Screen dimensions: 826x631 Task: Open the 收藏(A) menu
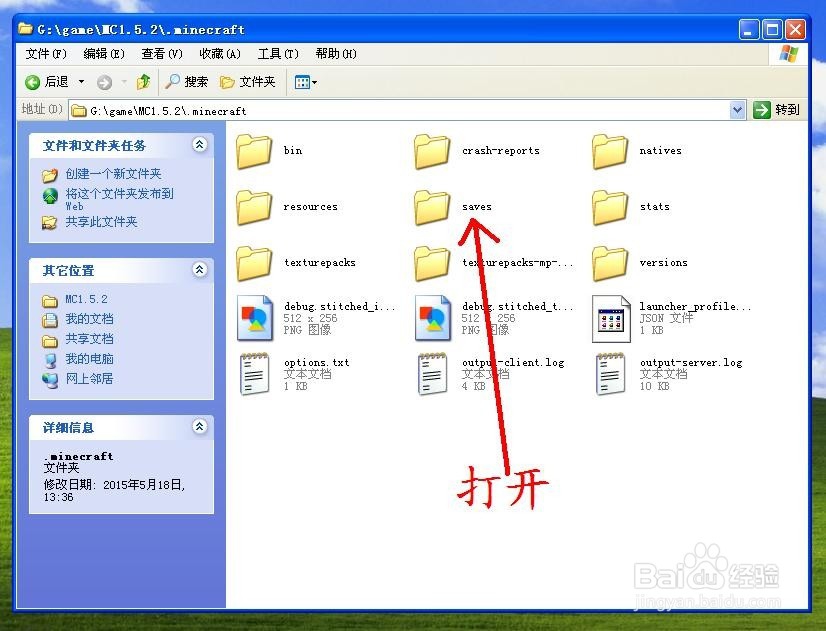[x=220, y=54]
